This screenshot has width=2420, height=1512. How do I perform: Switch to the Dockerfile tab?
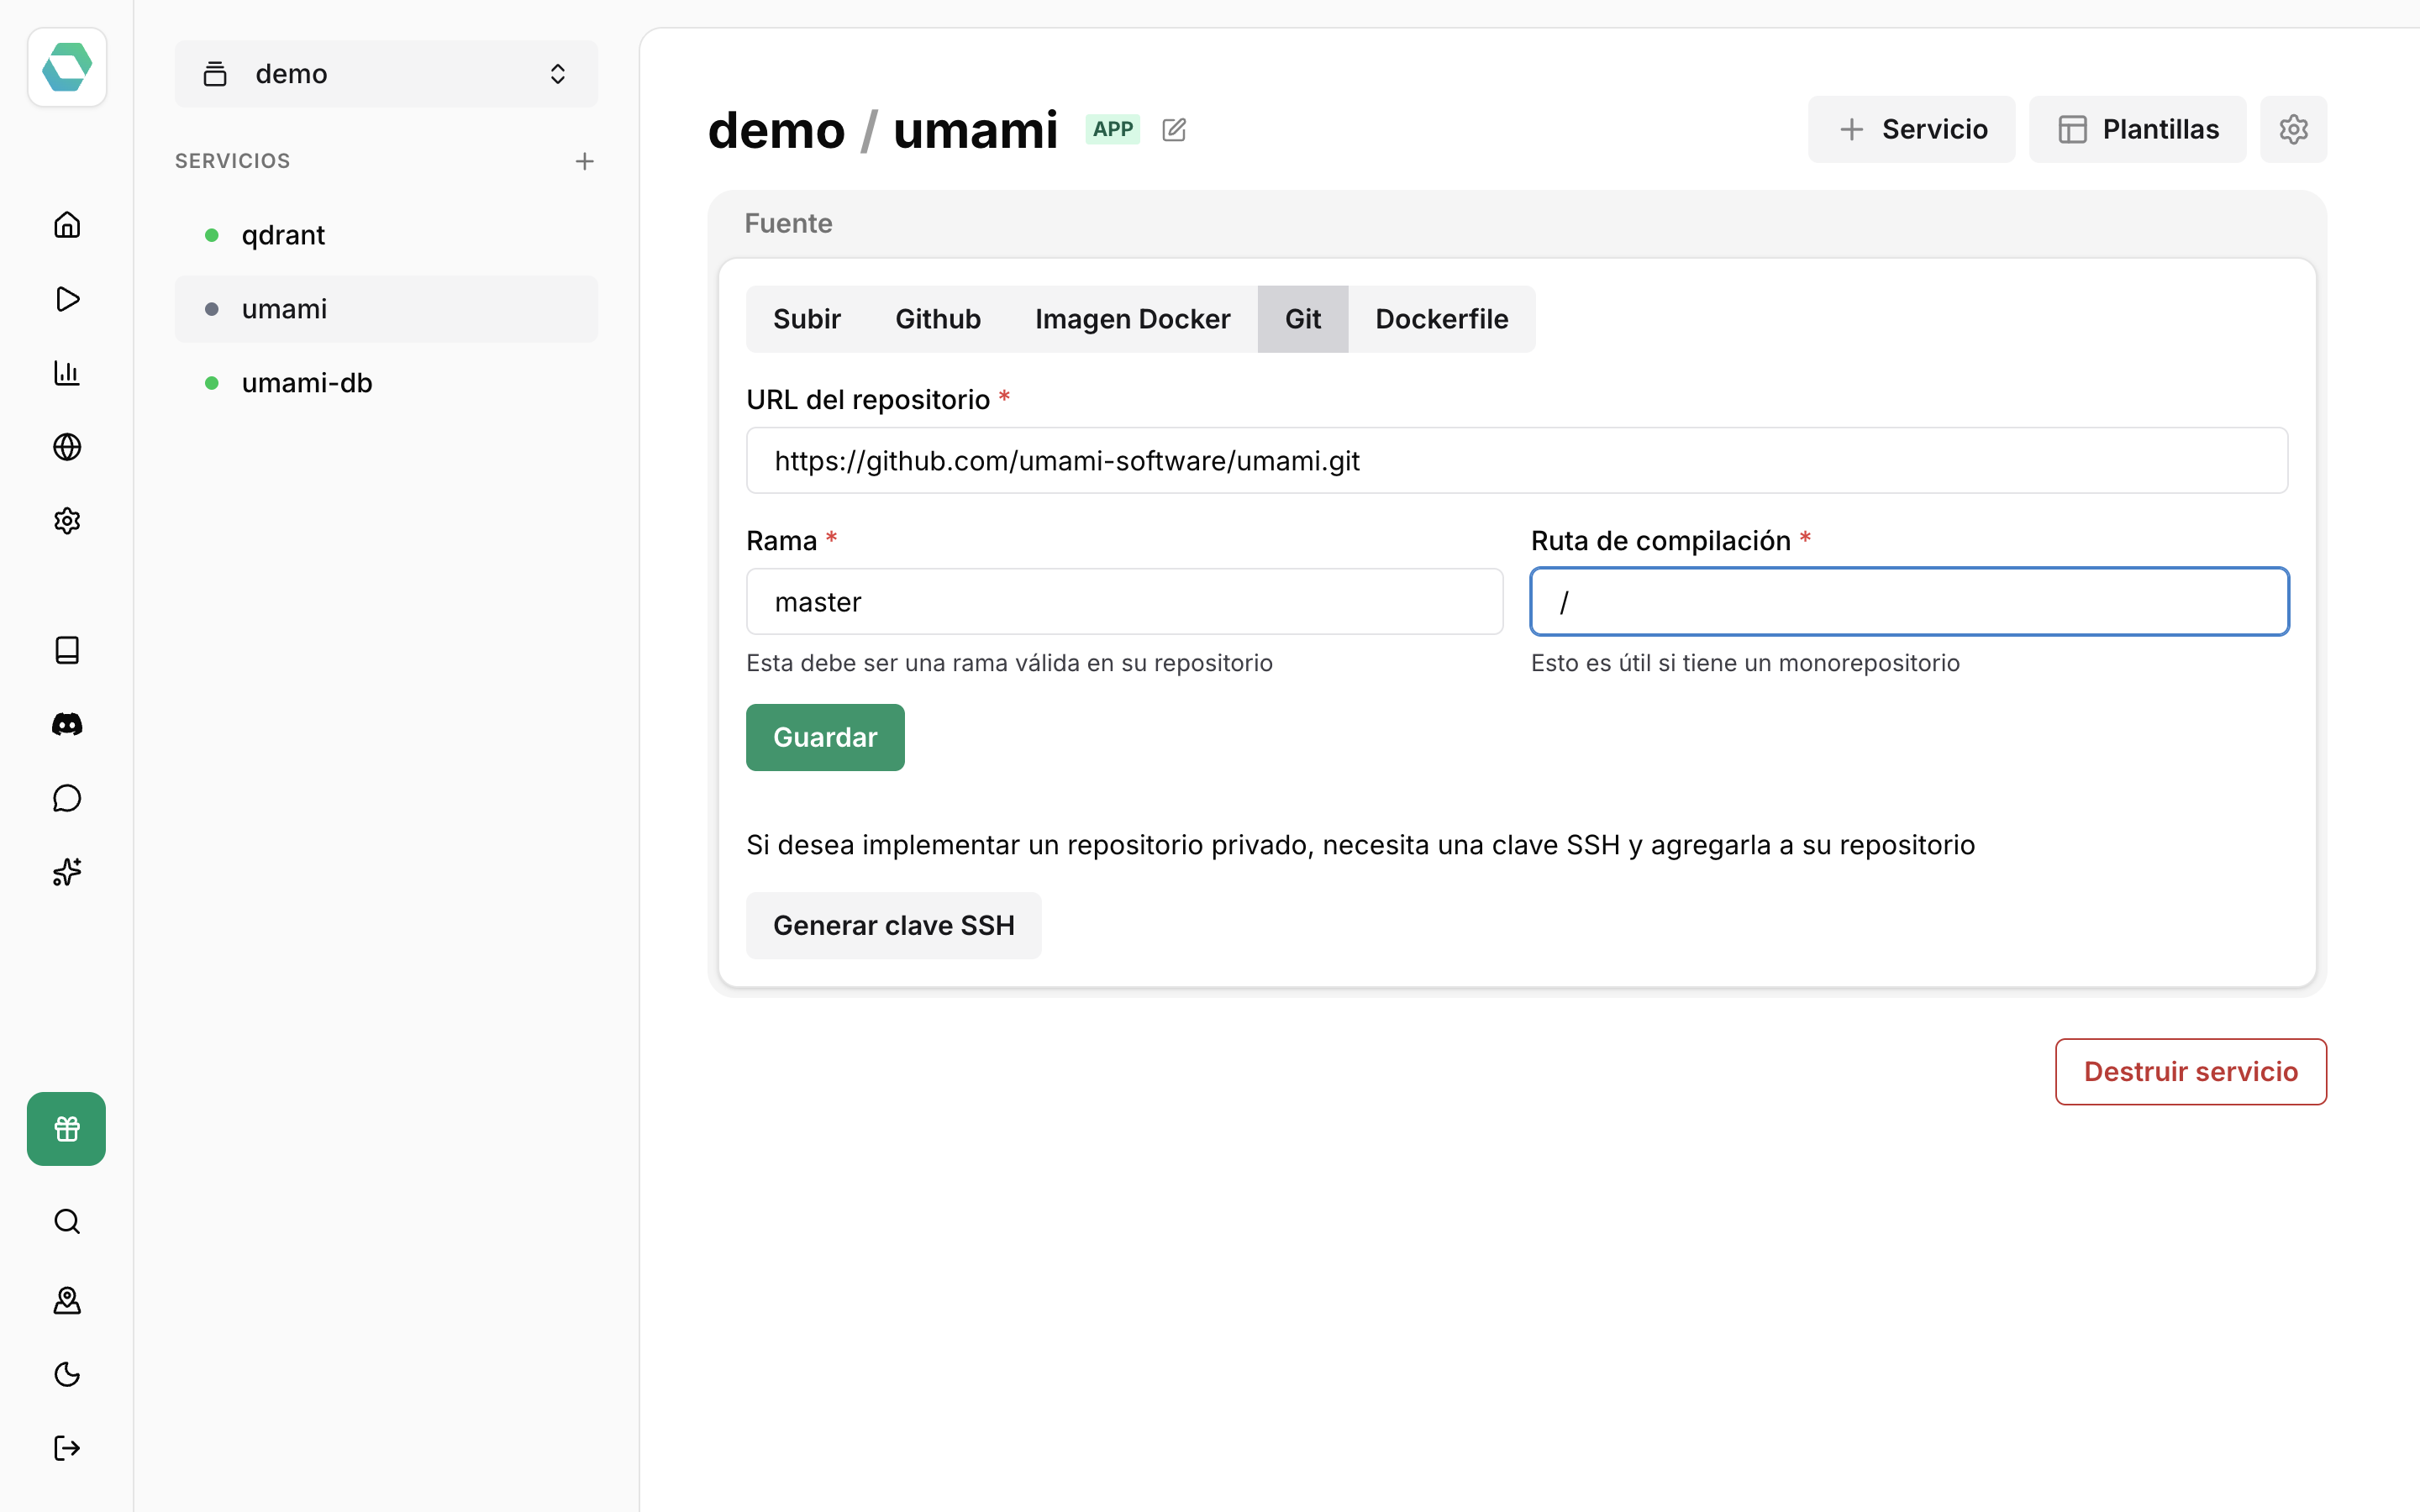click(x=1441, y=319)
